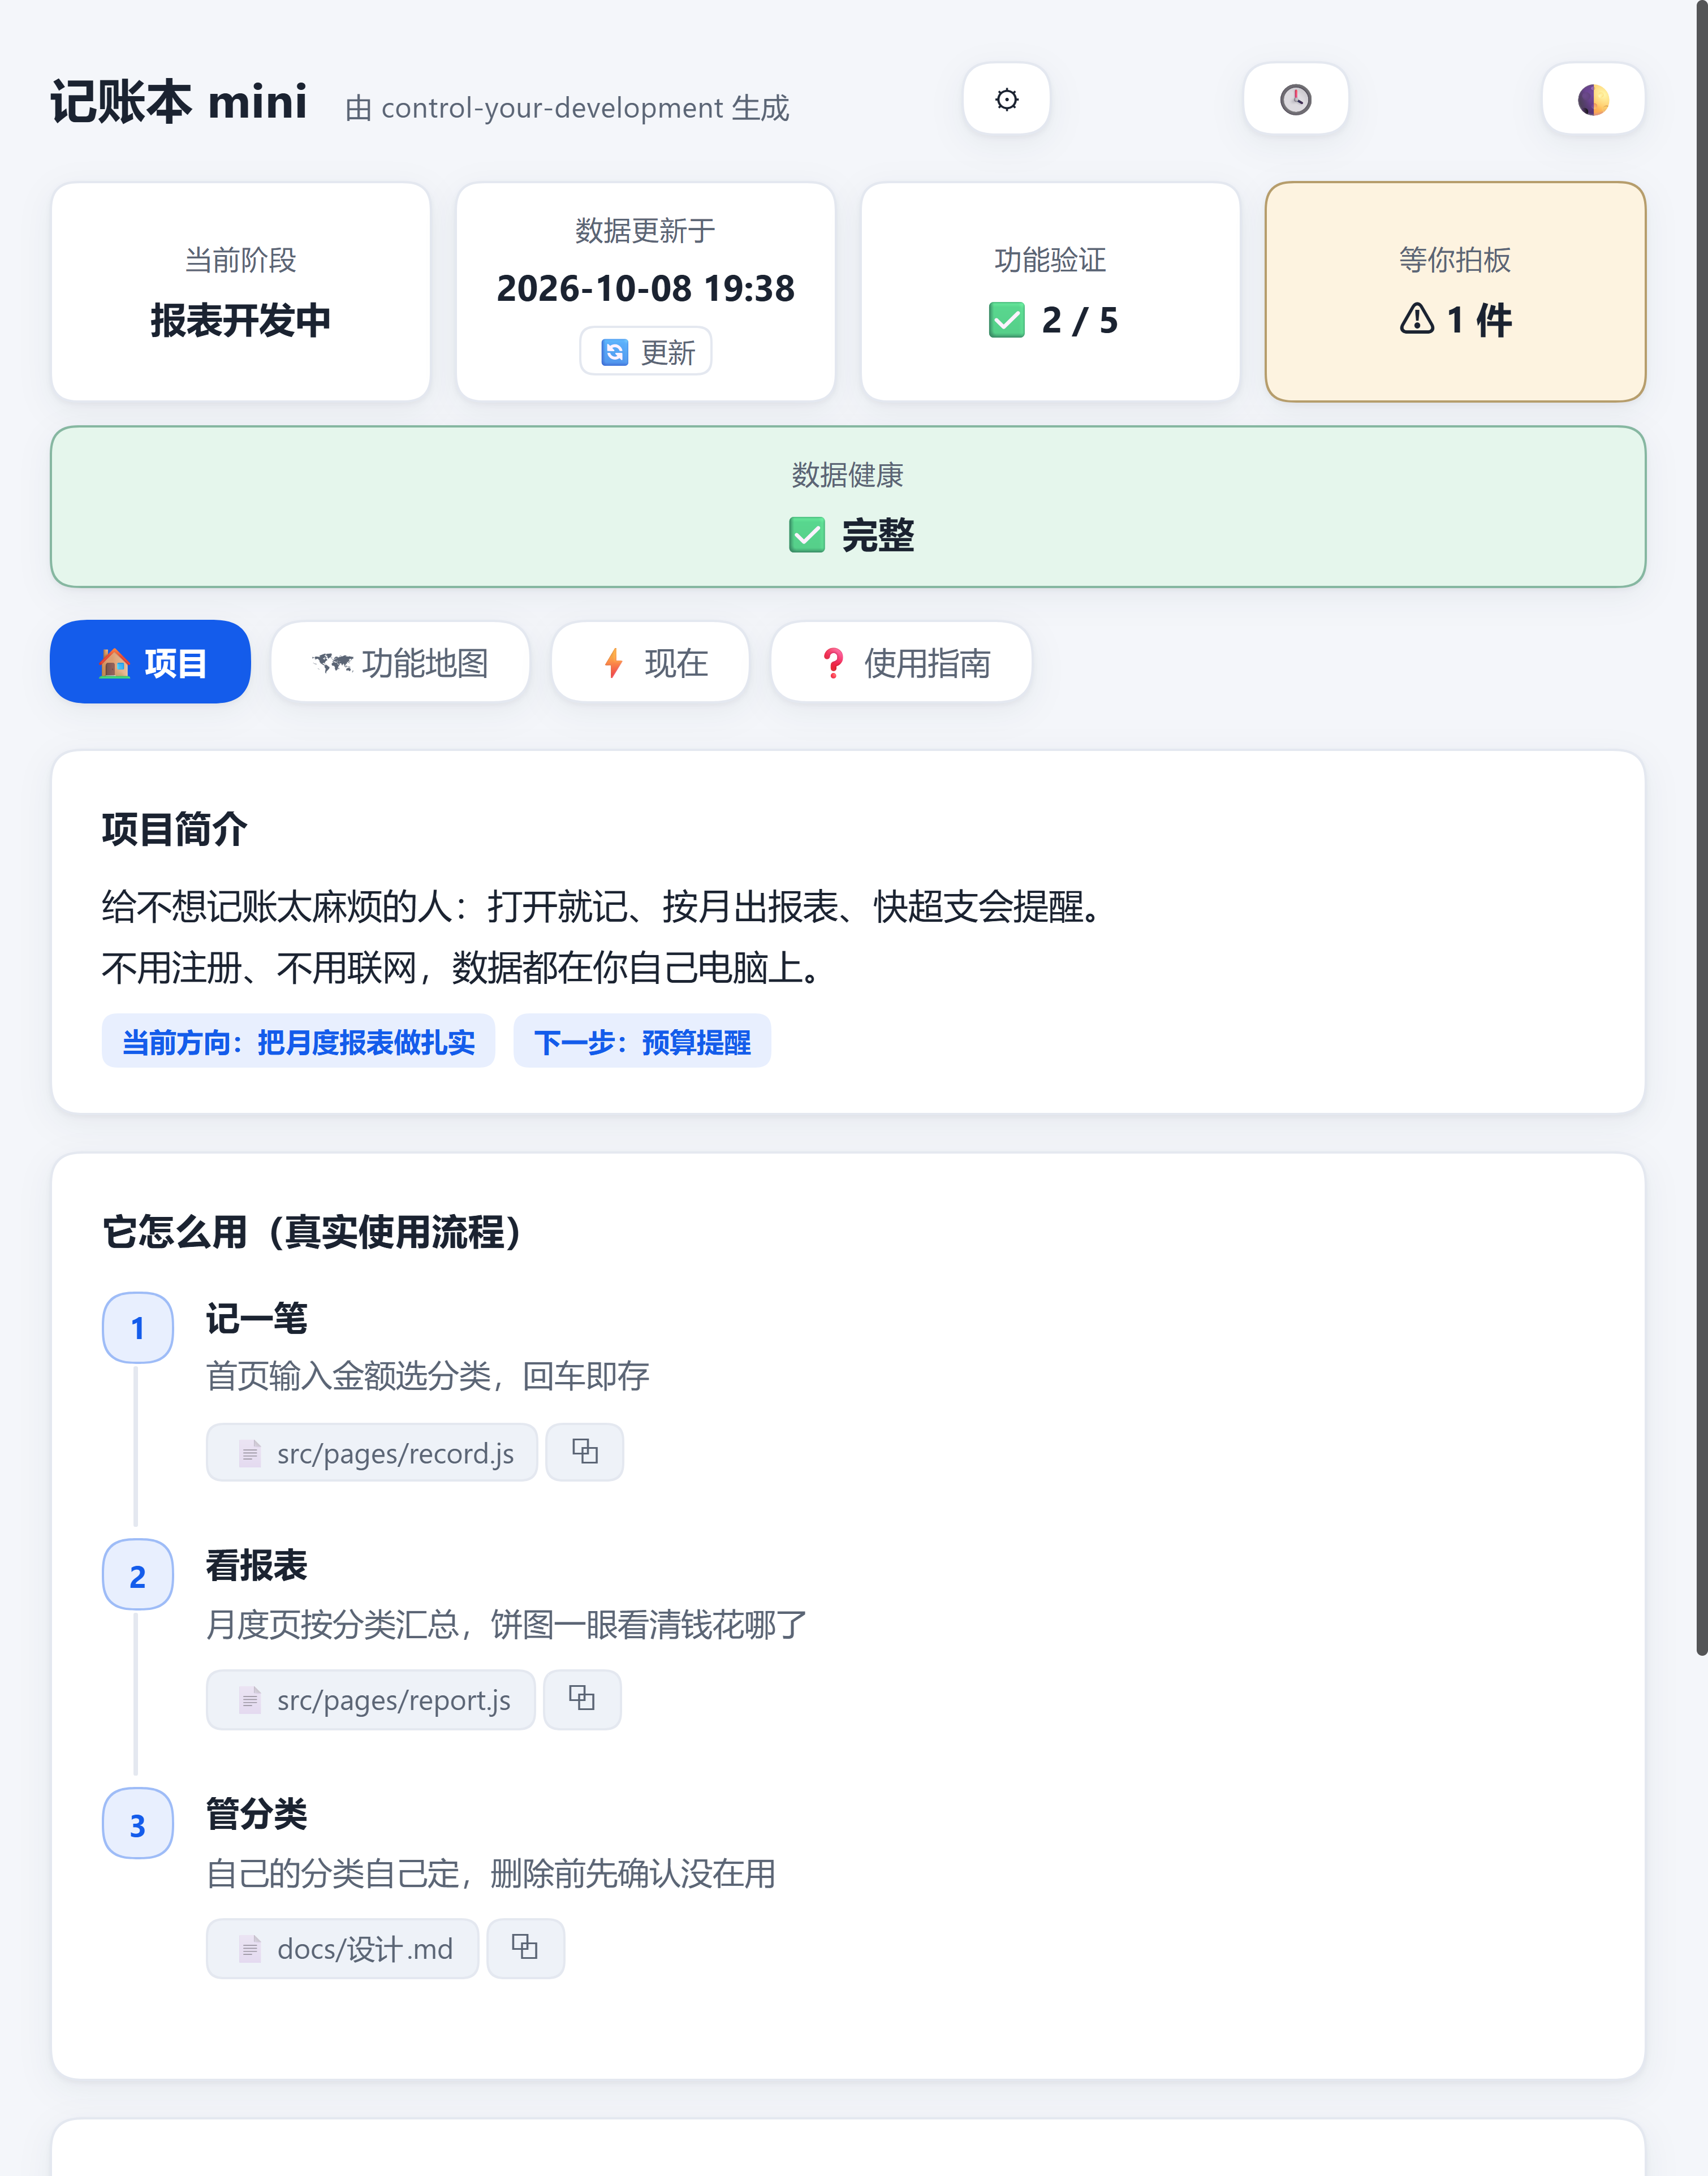Copy path of docs/设计.md

[x=526, y=1948]
